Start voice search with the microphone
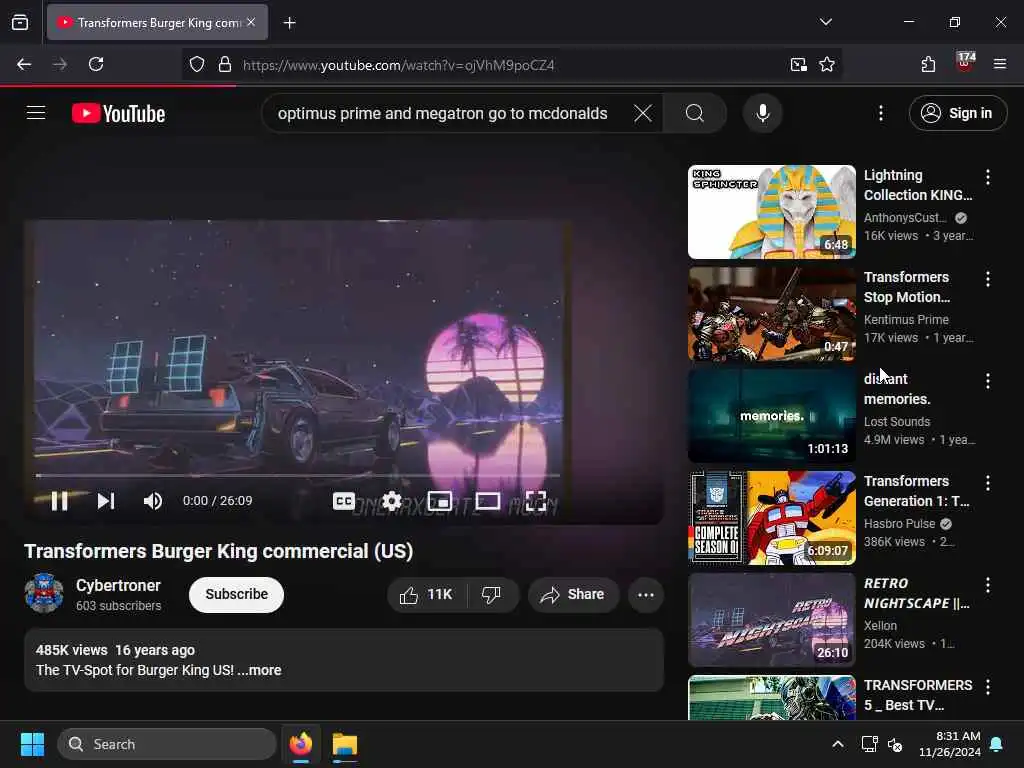Image resolution: width=1024 pixels, height=768 pixels. point(762,113)
